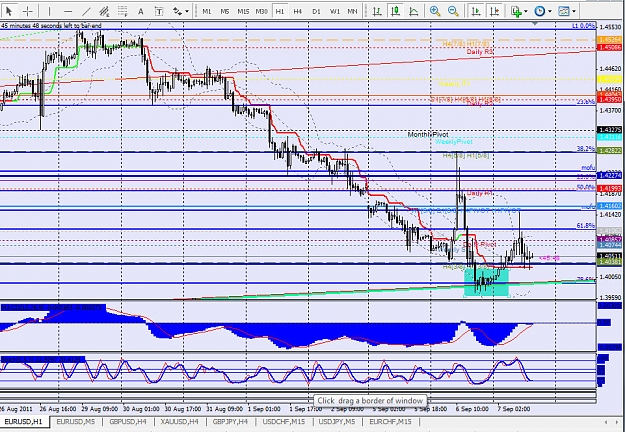The width and height of the screenshot is (625, 432).
Task: Click the chart templates icon
Action: click(x=564, y=11)
